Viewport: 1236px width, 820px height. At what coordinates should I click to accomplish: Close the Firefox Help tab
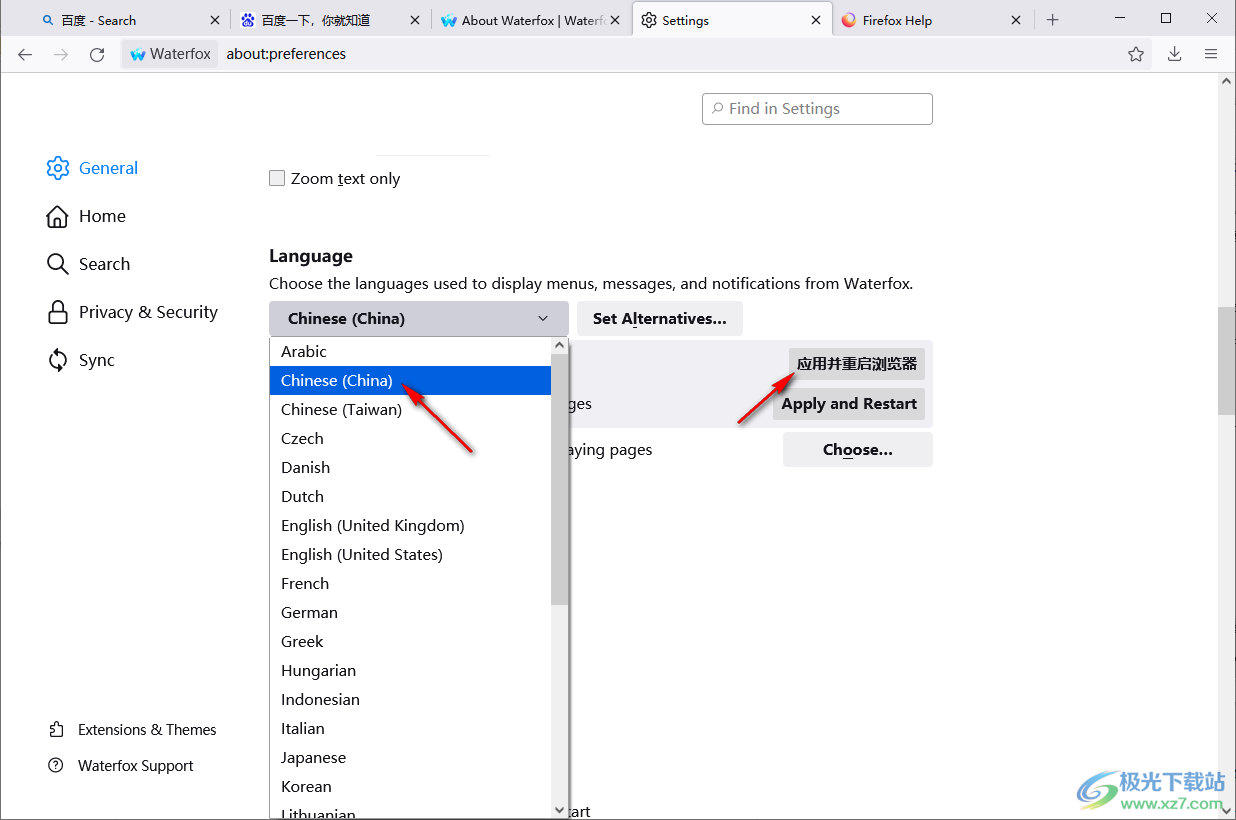1016,20
